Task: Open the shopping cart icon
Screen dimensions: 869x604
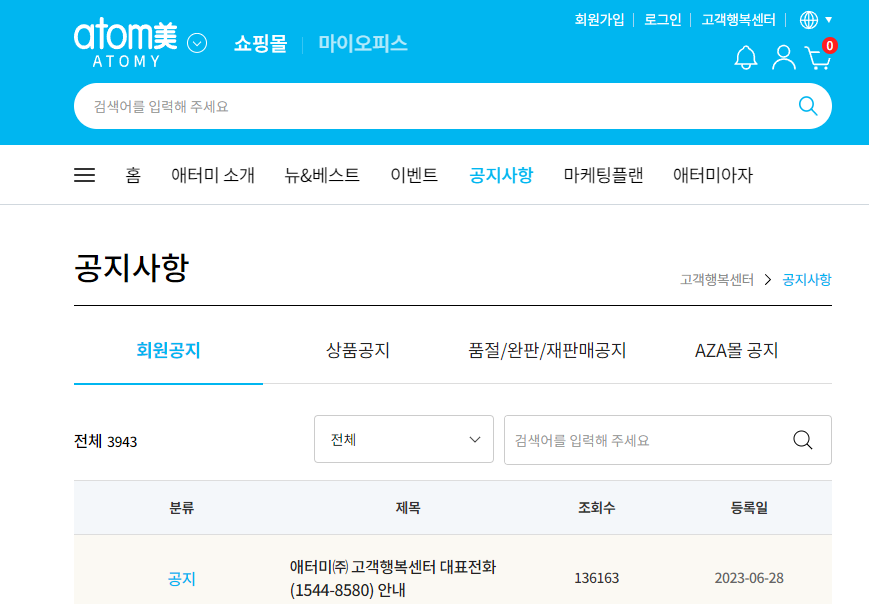Action: click(818, 58)
